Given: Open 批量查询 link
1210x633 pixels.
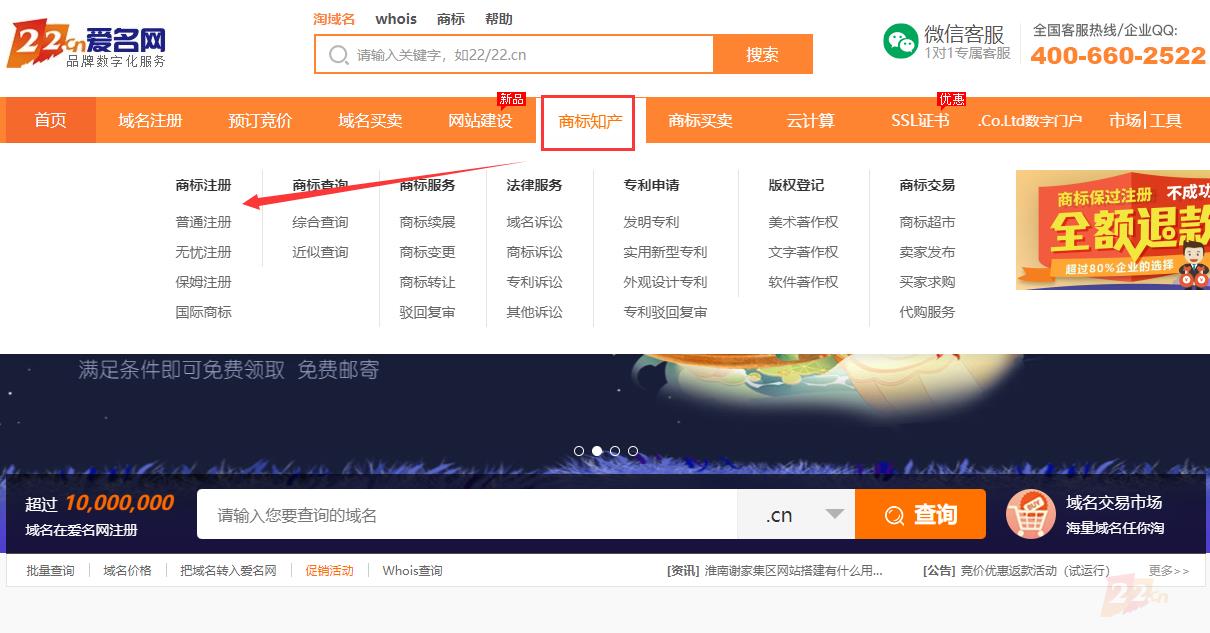Looking at the screenshot, I should click(x=50, y=571).
